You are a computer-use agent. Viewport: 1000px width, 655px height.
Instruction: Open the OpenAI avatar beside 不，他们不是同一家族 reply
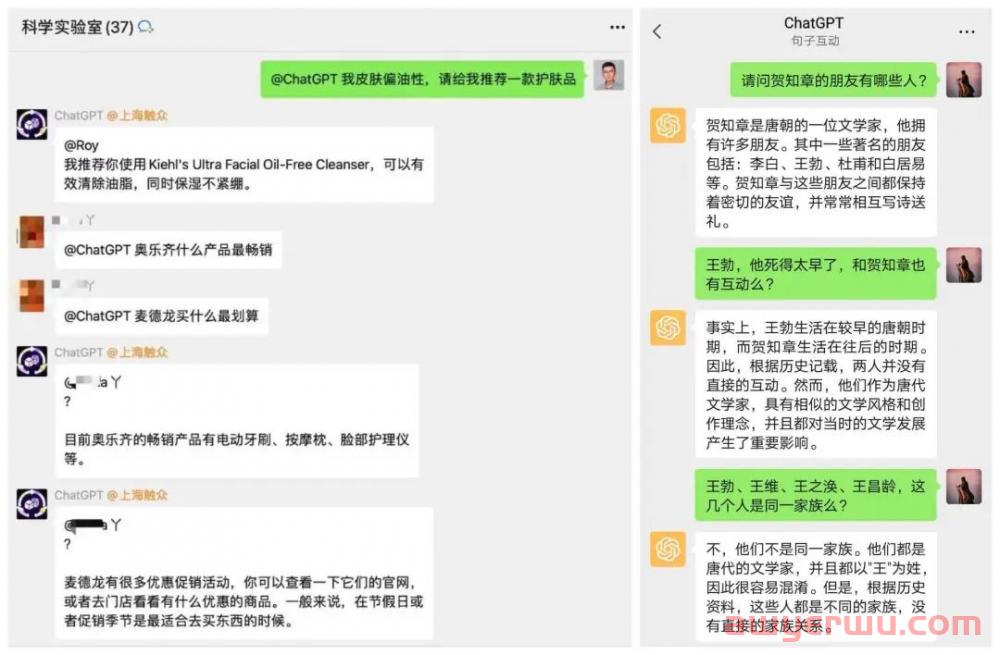coord(668,549)
